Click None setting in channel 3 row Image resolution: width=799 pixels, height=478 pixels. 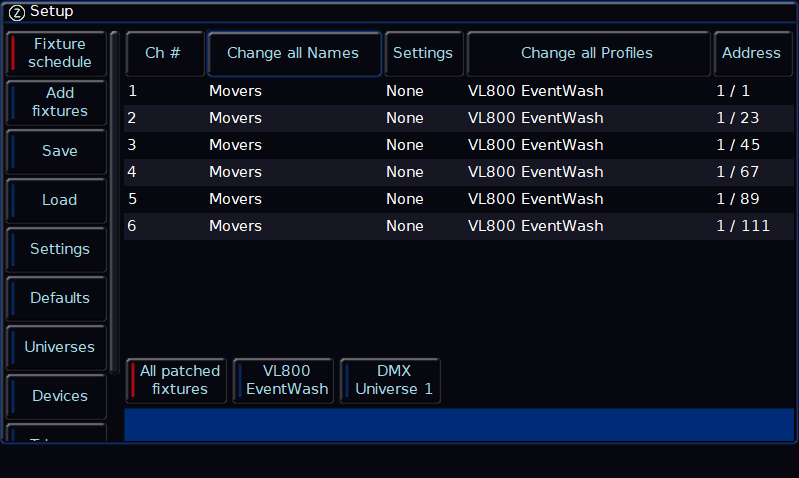[405, 145]
